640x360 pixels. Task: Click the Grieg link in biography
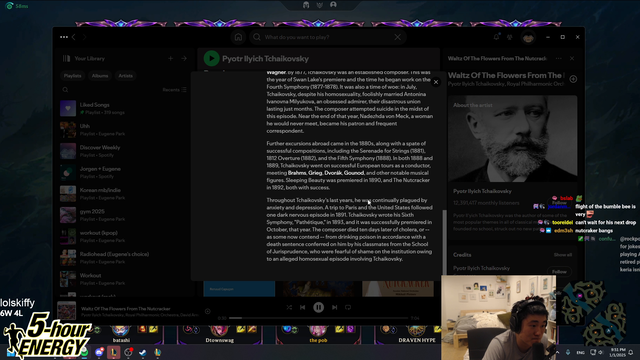315,173
